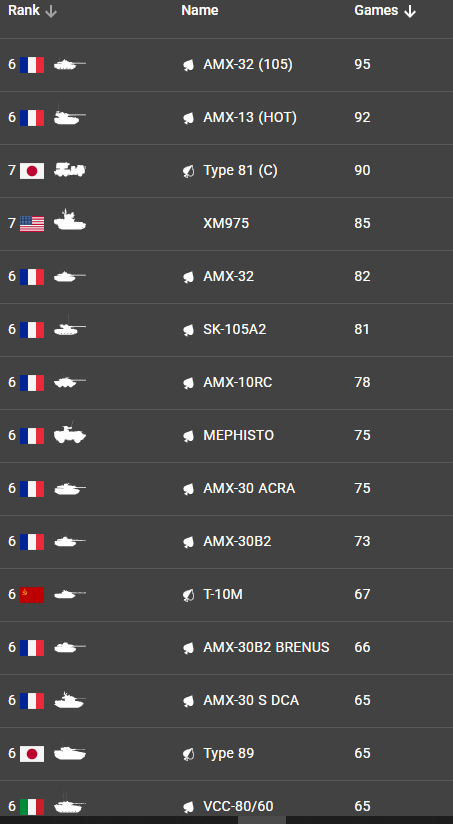This screenshot has height=824, width=453.
Task: Click the premium leaf icon beside Type 89
Action: [x=189, y=755]
